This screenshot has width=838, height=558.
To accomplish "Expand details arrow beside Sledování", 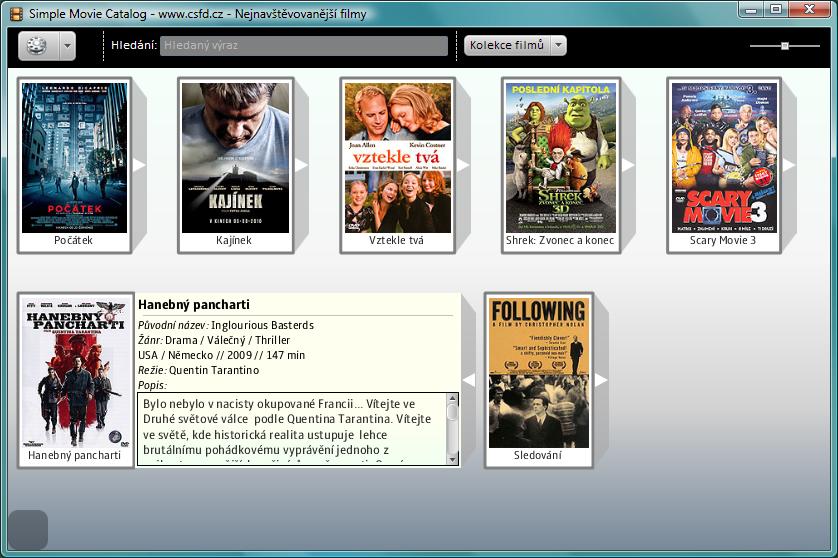I will [601, 380].
